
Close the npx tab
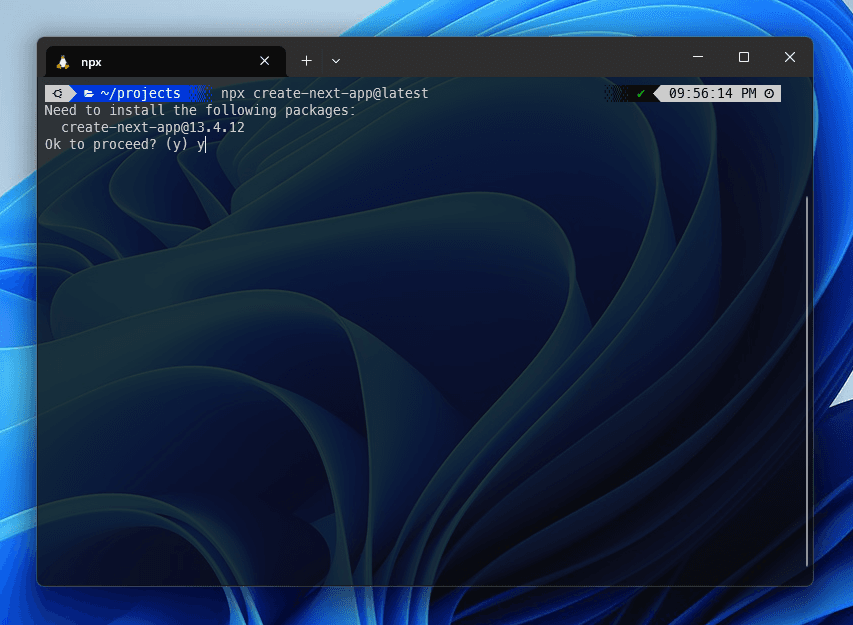(x=264, y=61)
